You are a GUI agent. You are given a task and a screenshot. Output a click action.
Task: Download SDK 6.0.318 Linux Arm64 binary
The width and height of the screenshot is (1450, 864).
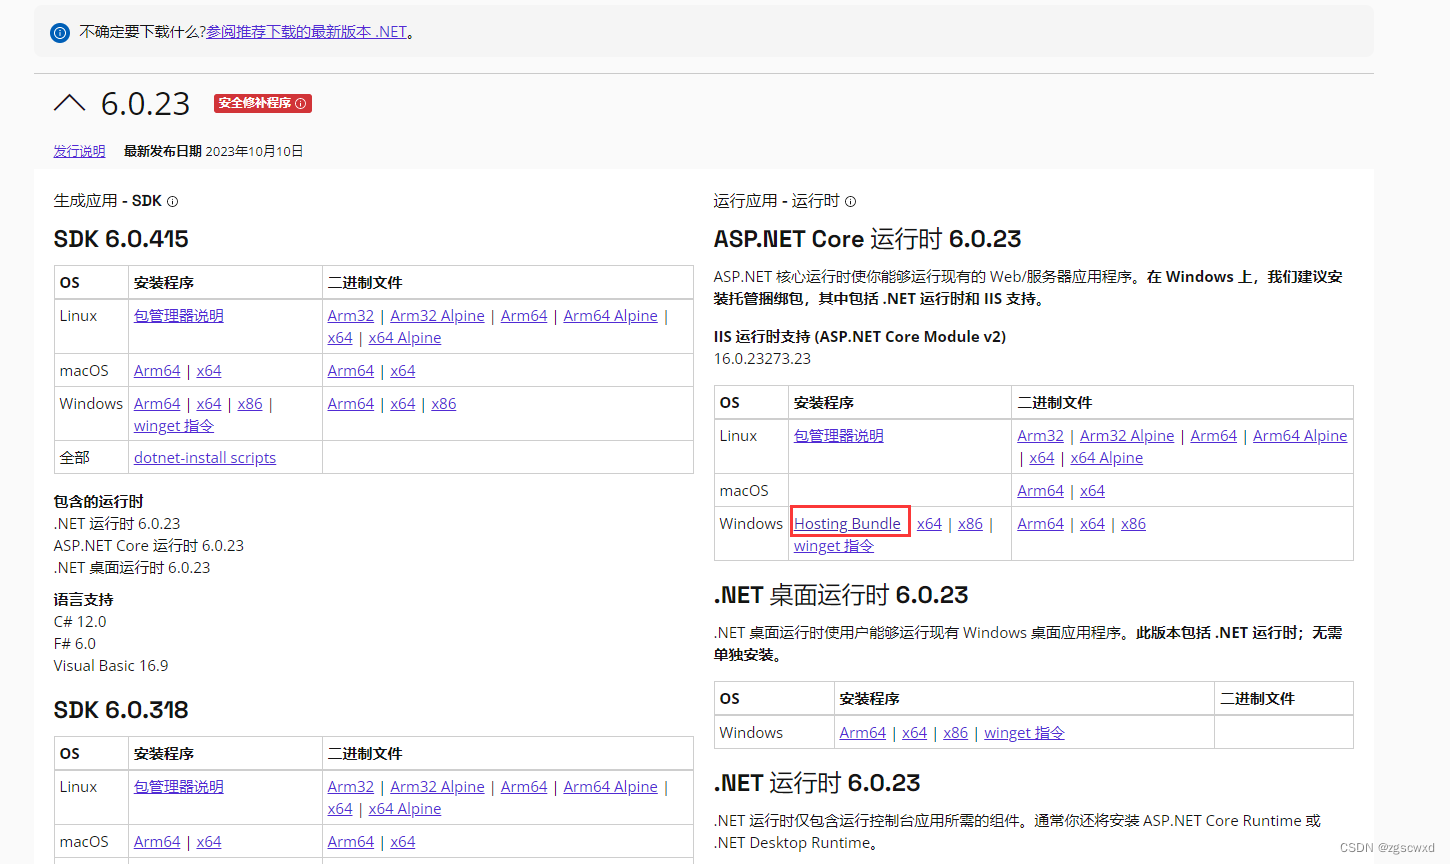point(524,786)
